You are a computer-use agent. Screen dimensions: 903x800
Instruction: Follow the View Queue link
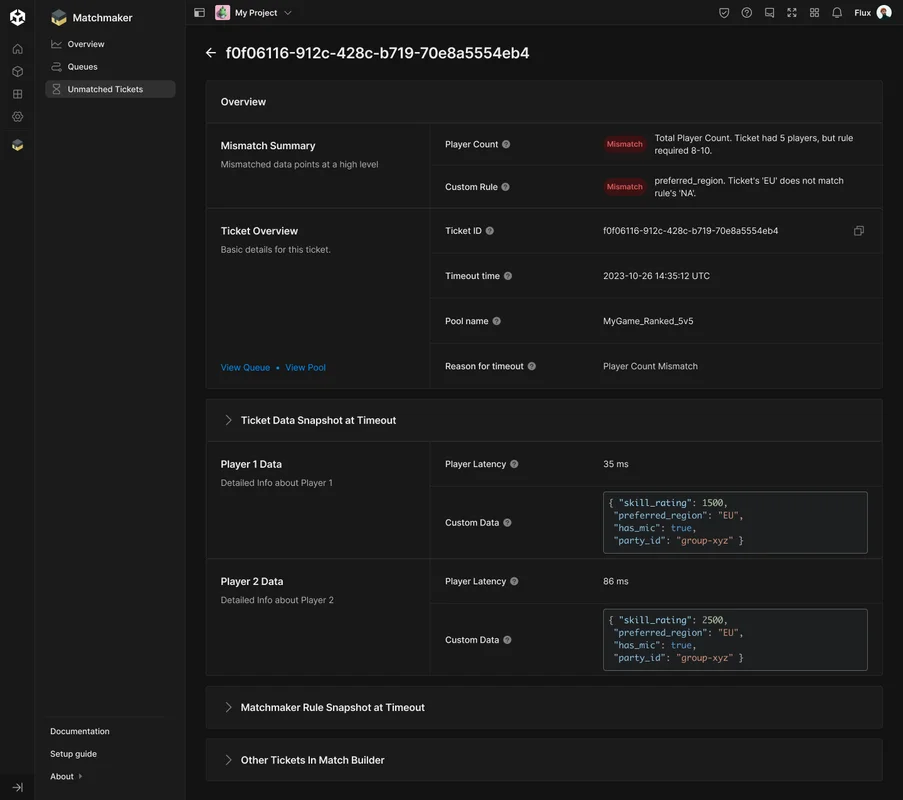point(245,367)
